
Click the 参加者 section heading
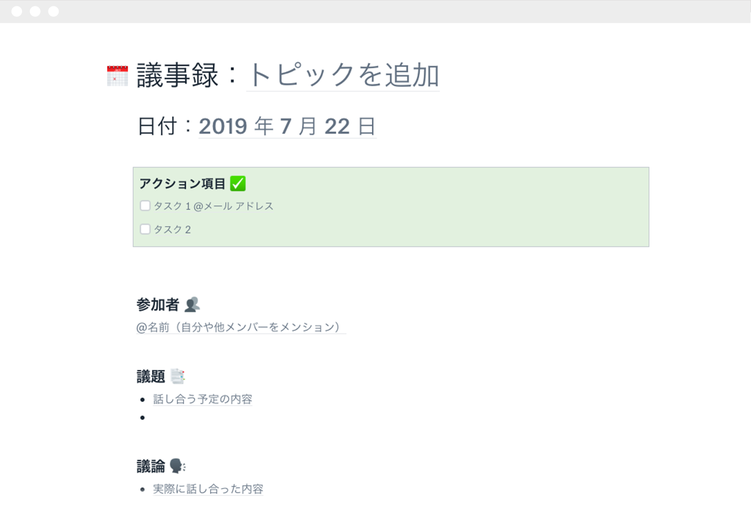(x=157, y=304)
